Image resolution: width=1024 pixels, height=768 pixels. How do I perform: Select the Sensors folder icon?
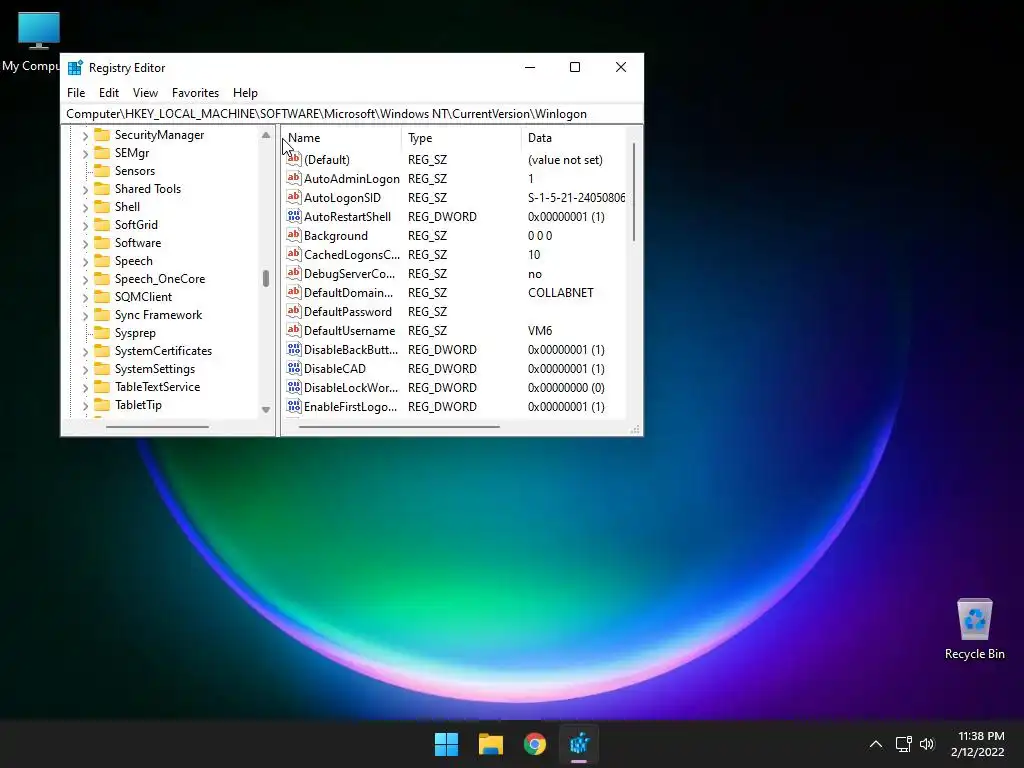(102, 170)
